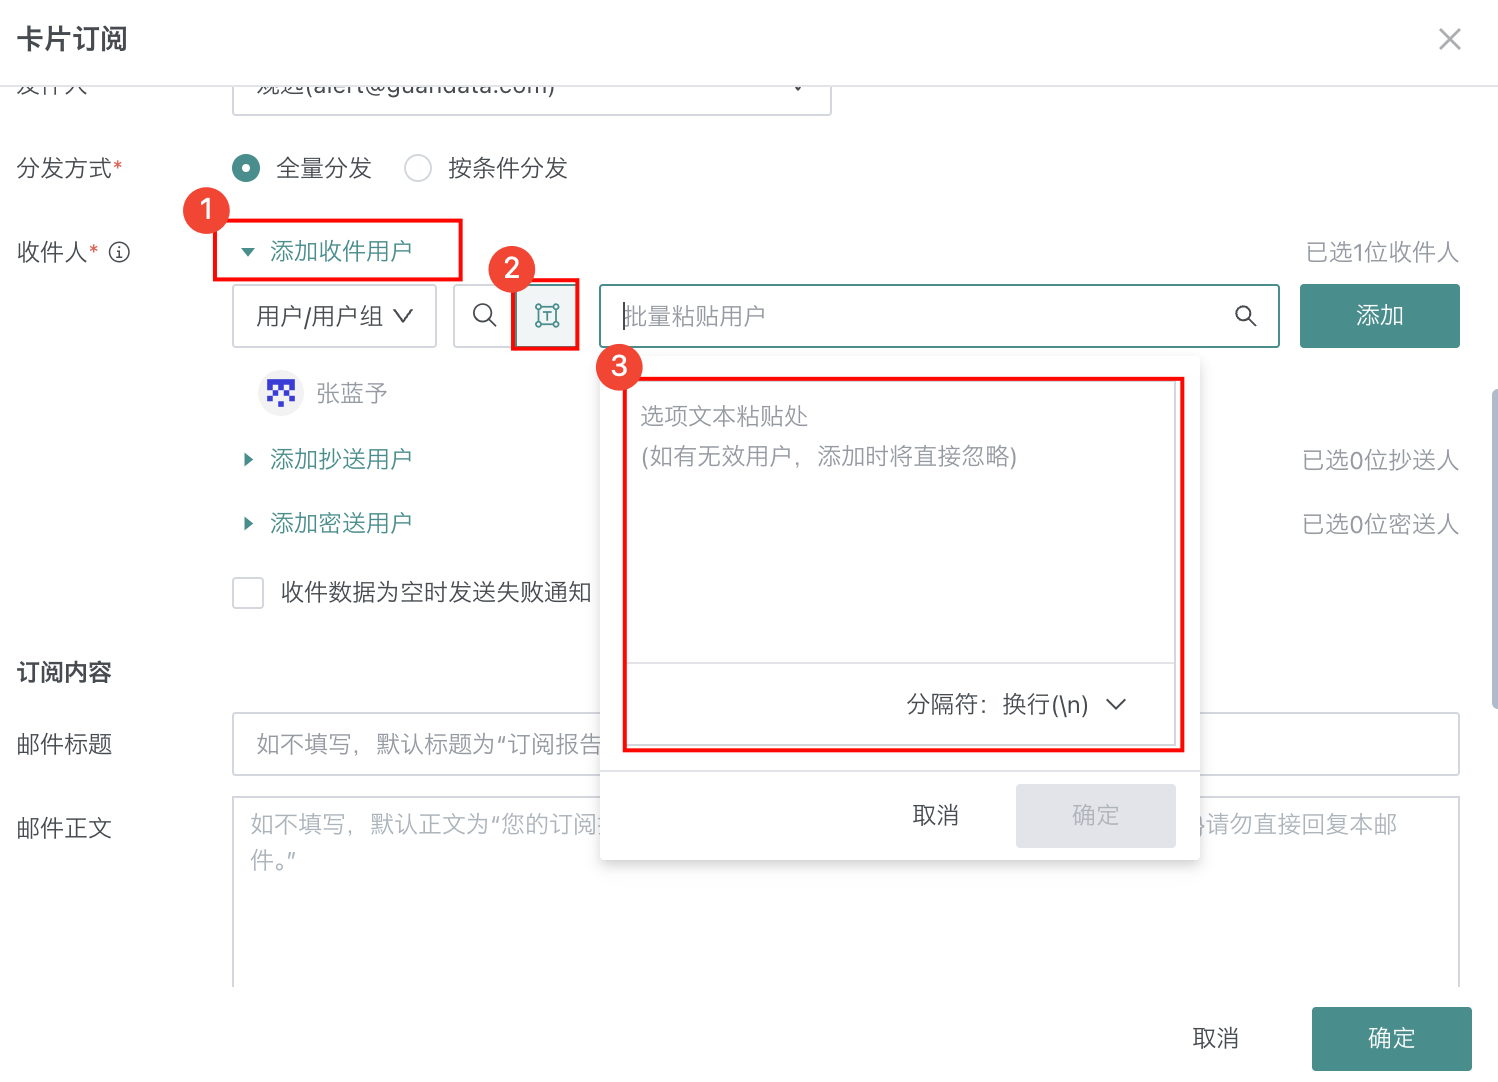Viewport: 1498px width, 1082px height.
Task: Click magnifier icon inside 批量粘贴用户 field
Action: 1245,316
